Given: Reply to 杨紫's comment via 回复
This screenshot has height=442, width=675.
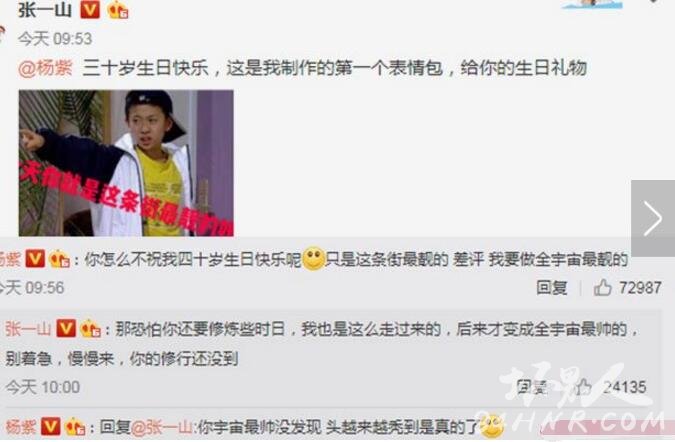Looking at the screenshot, I should click(x=552, y=287).
